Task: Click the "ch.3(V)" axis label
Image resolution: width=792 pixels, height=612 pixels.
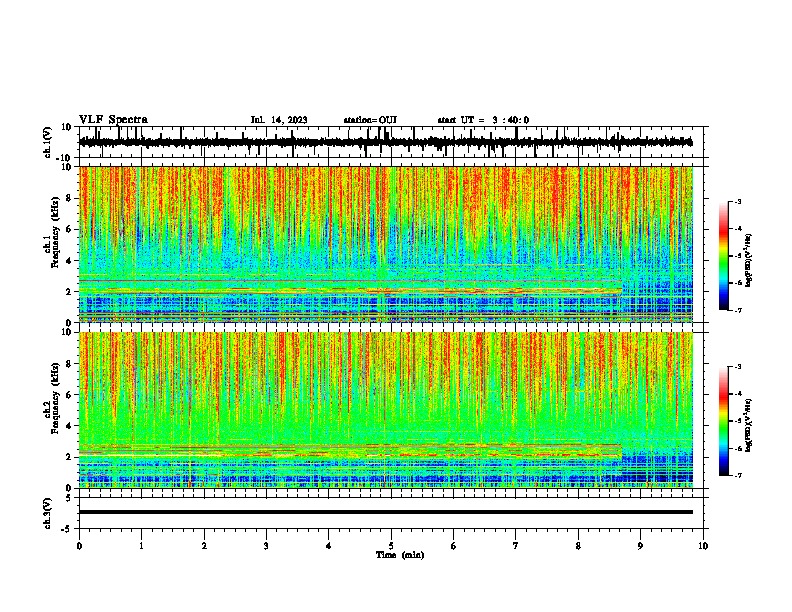Action: click(48, 513)
